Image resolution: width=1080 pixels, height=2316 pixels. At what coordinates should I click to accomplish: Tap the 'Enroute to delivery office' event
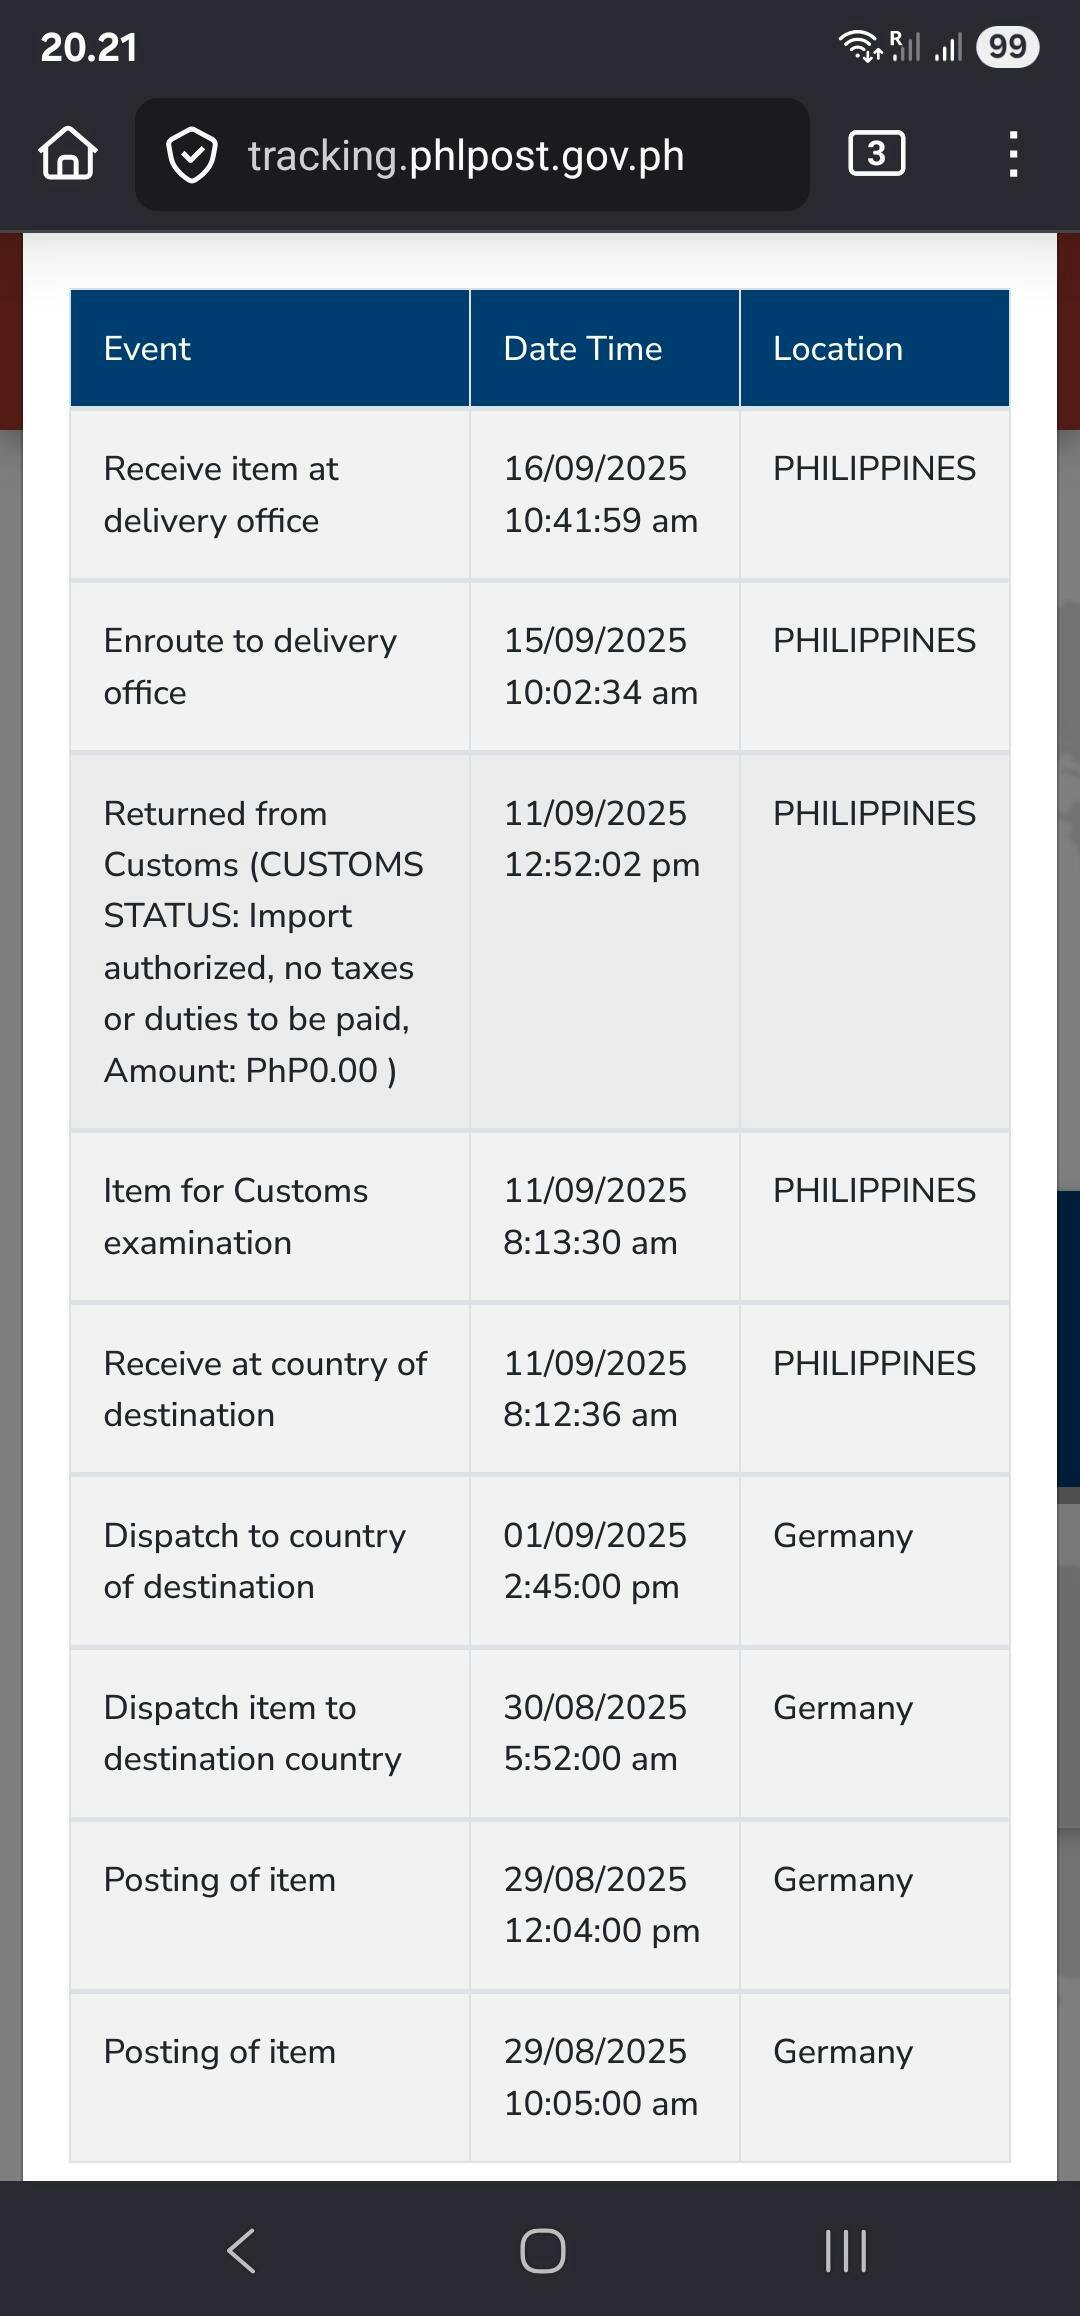click(250, 666)
